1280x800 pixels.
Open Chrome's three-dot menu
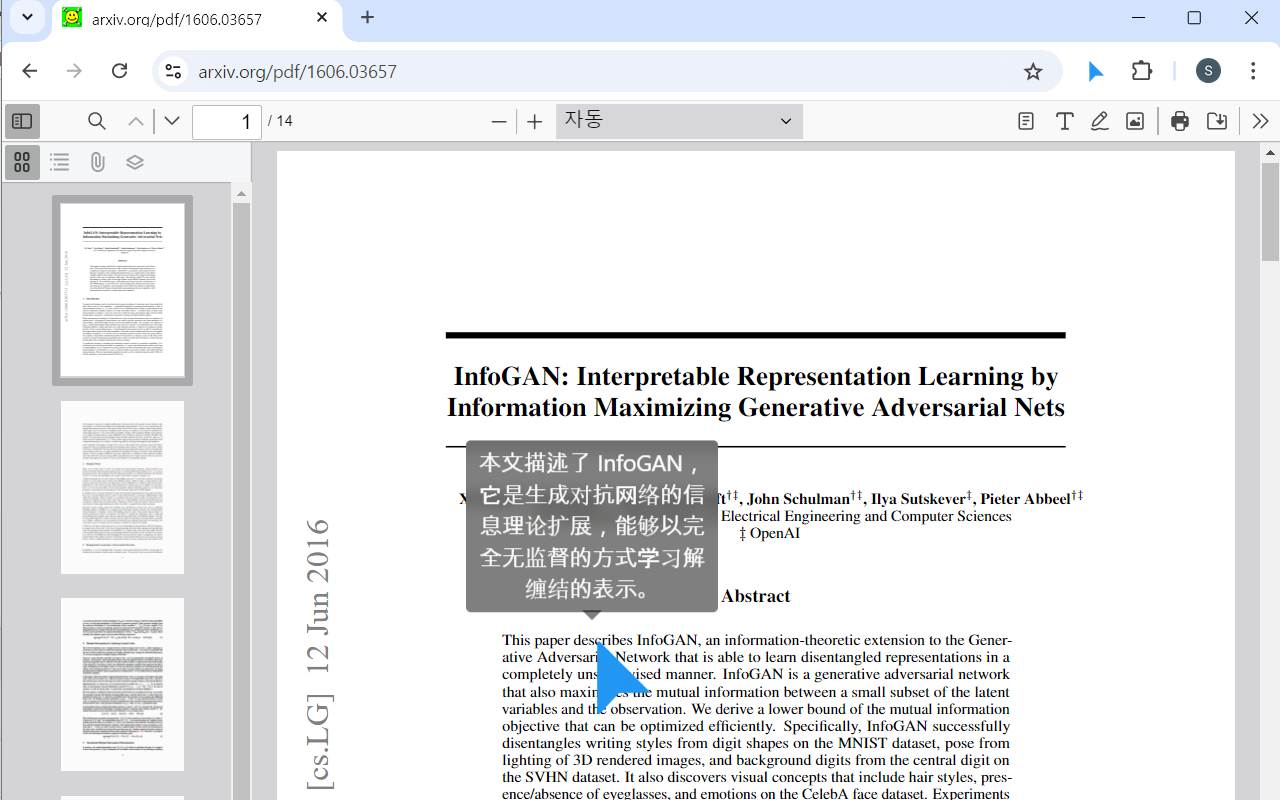click(1252, 70)
